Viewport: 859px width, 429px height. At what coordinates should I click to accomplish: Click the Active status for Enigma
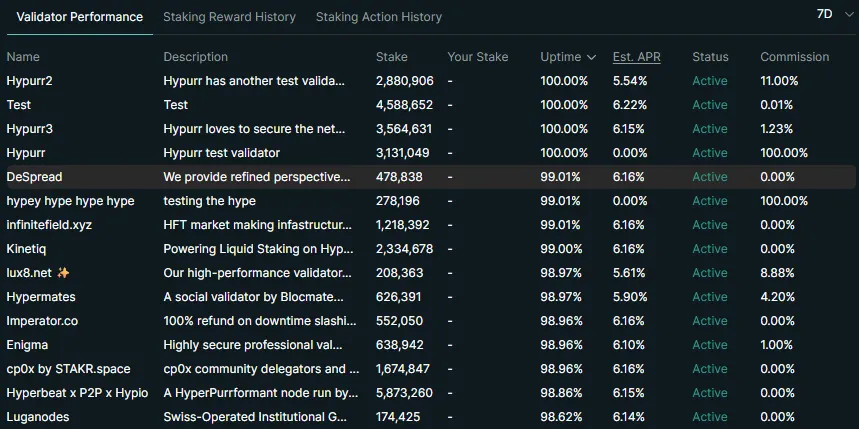[x=710, y=345]
